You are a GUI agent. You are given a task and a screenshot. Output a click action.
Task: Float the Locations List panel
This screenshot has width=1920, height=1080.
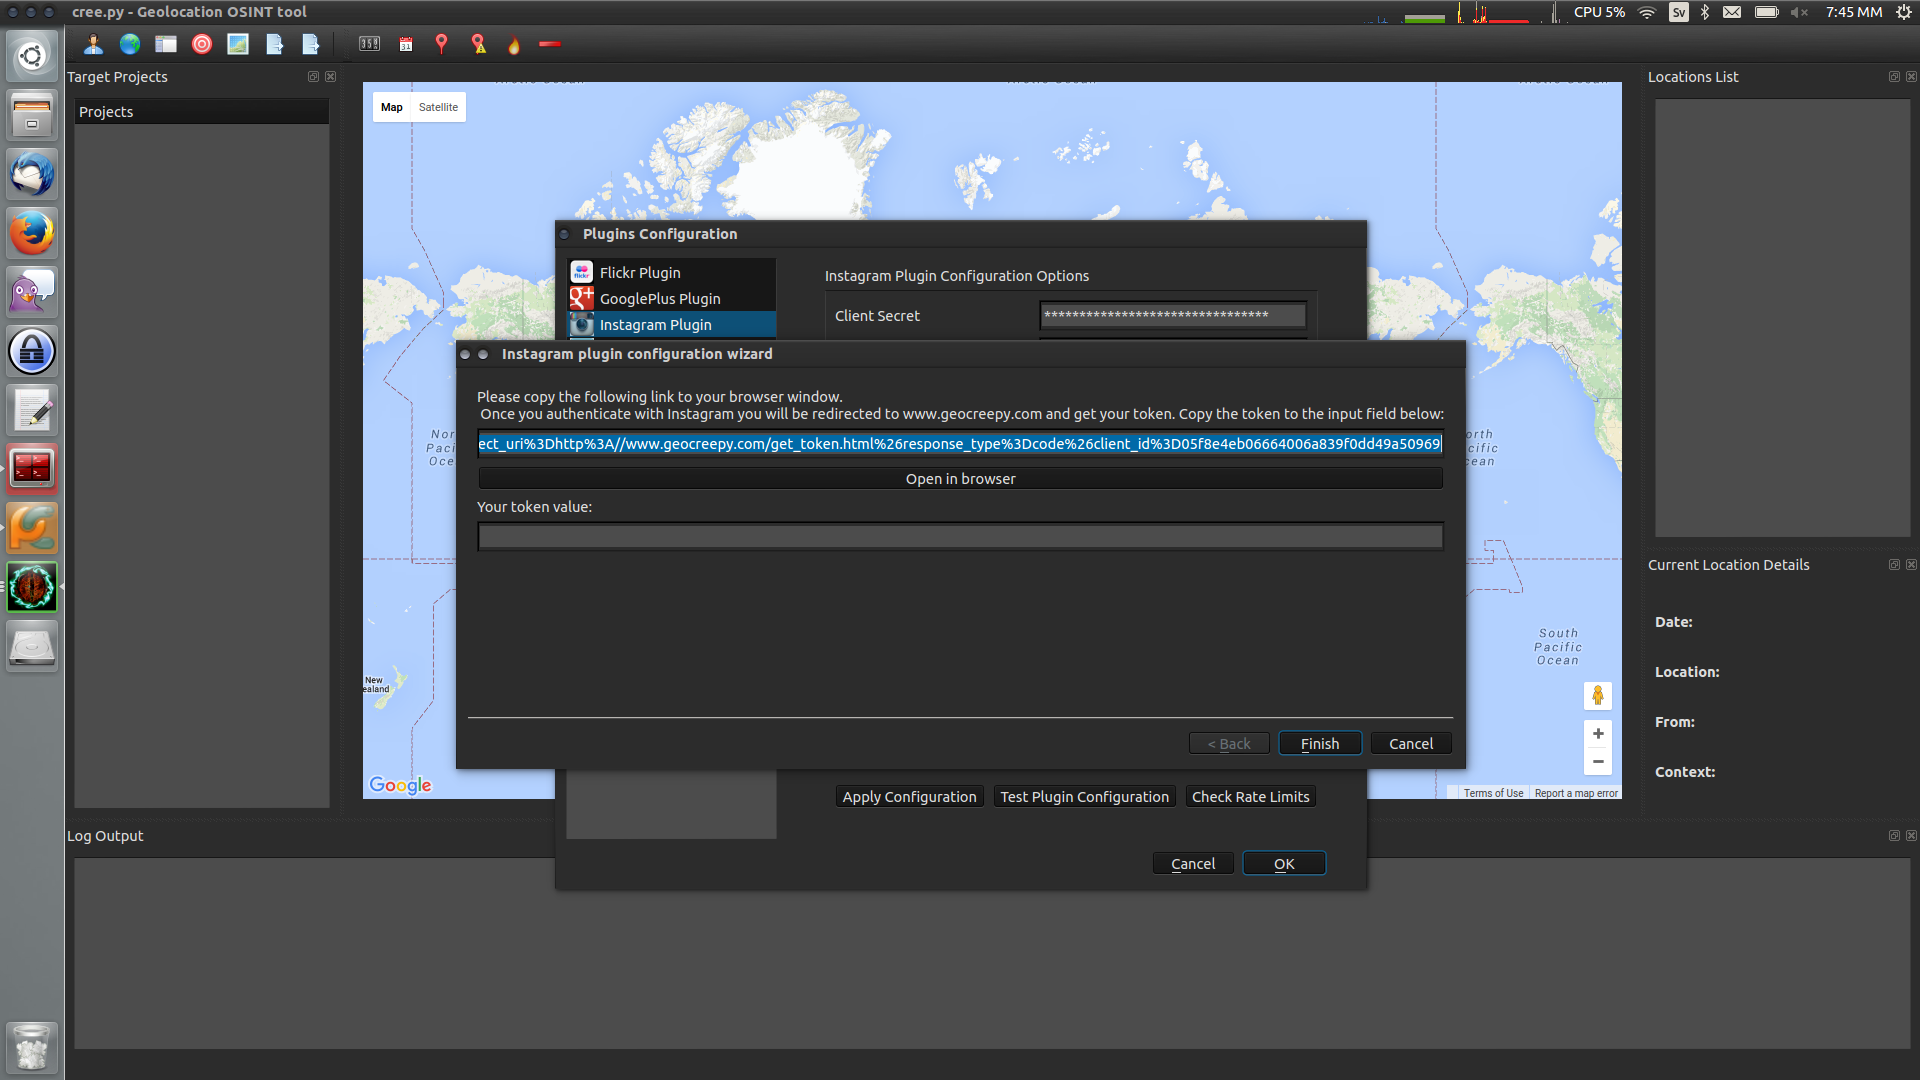(1894, 76)
